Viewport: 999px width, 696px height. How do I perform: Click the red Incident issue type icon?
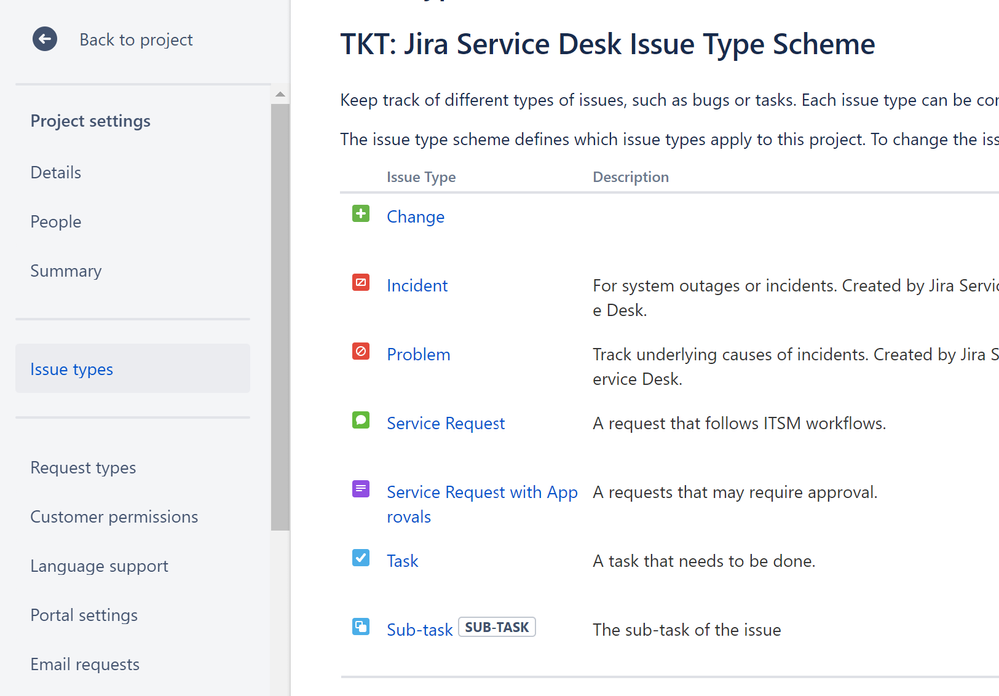tap(361, 282)
